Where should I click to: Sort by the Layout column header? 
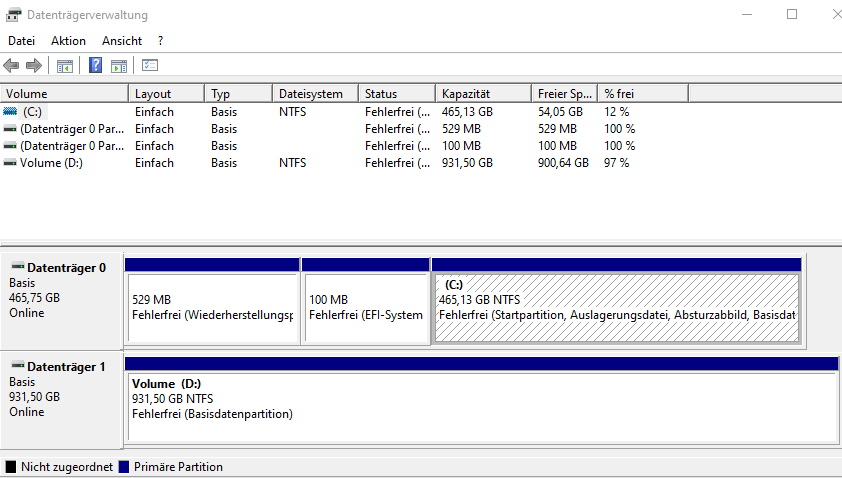[x=166, y=93]
